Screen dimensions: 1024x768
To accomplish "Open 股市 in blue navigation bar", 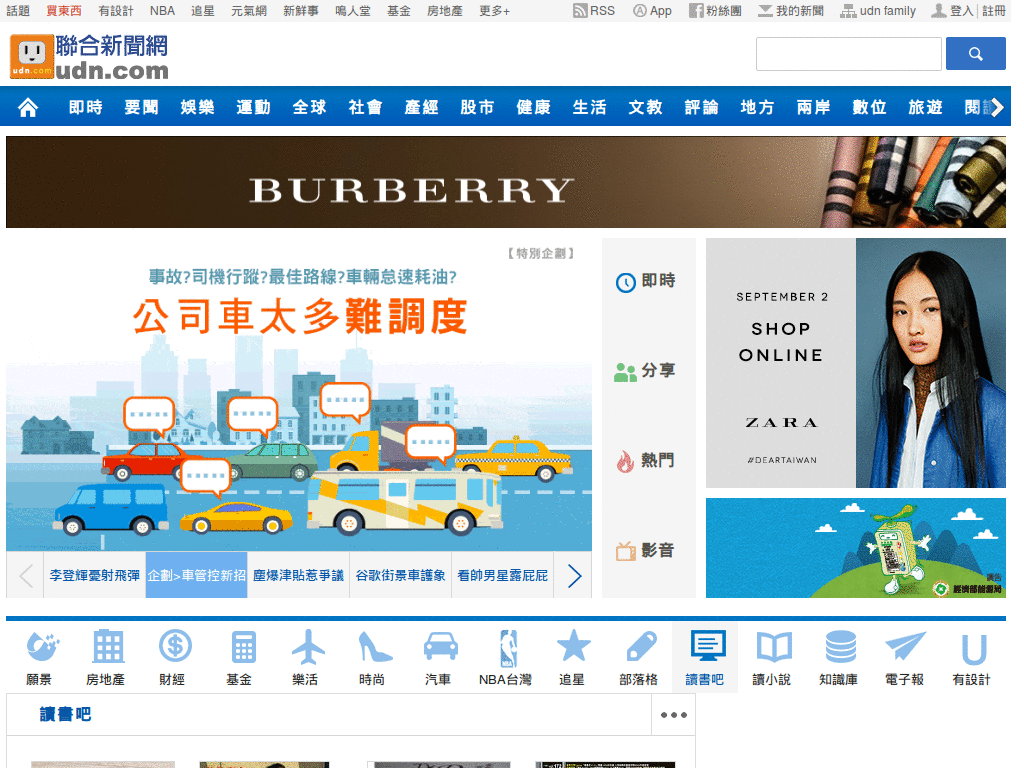I will tap(477, 107).
